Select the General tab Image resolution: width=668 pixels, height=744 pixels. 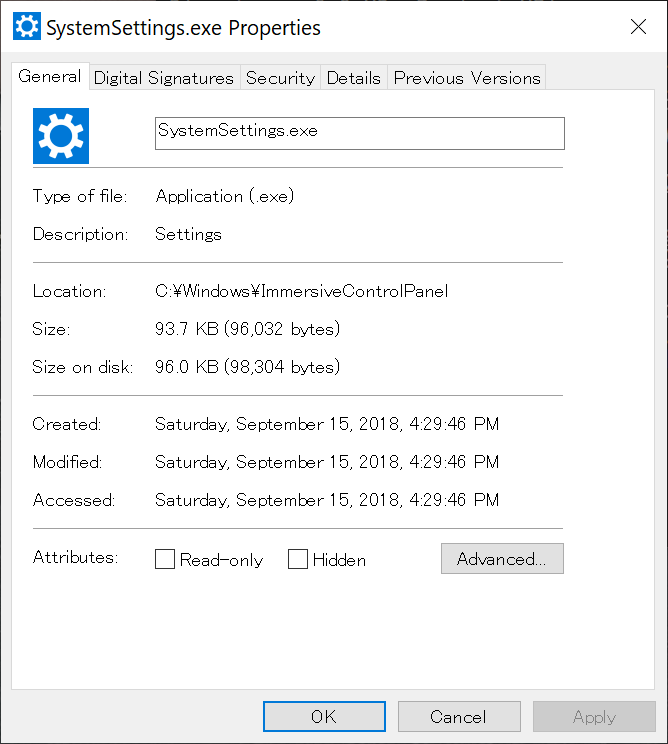tap(50, 76)
